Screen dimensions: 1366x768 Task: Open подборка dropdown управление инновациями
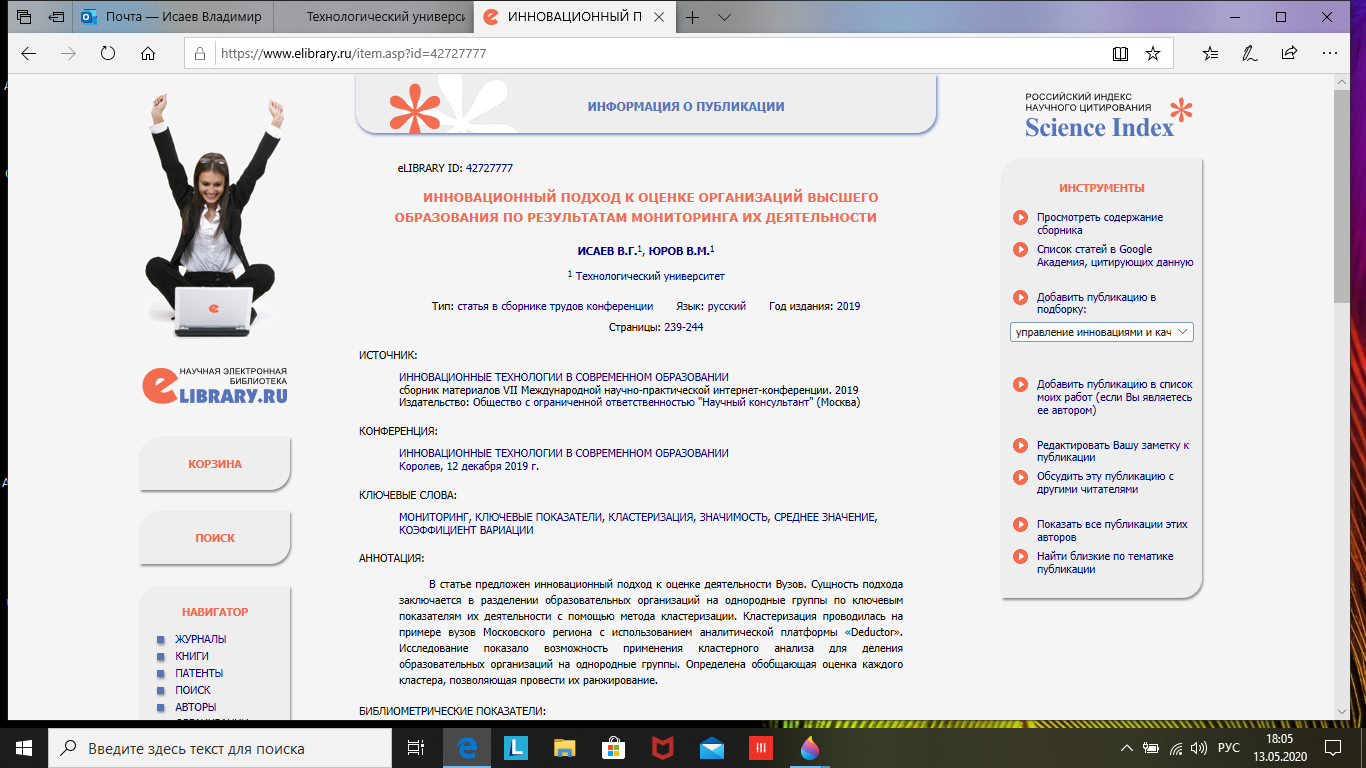1102,332
